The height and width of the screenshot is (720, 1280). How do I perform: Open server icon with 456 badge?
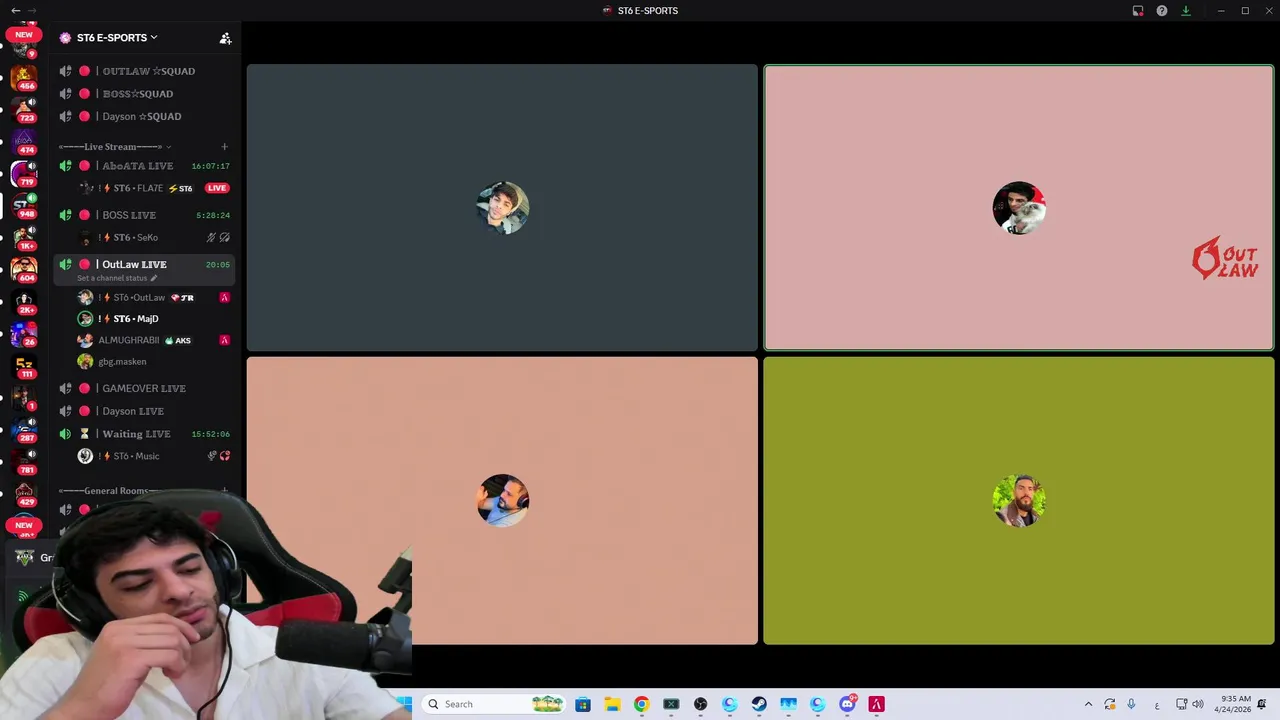[24, 76]
